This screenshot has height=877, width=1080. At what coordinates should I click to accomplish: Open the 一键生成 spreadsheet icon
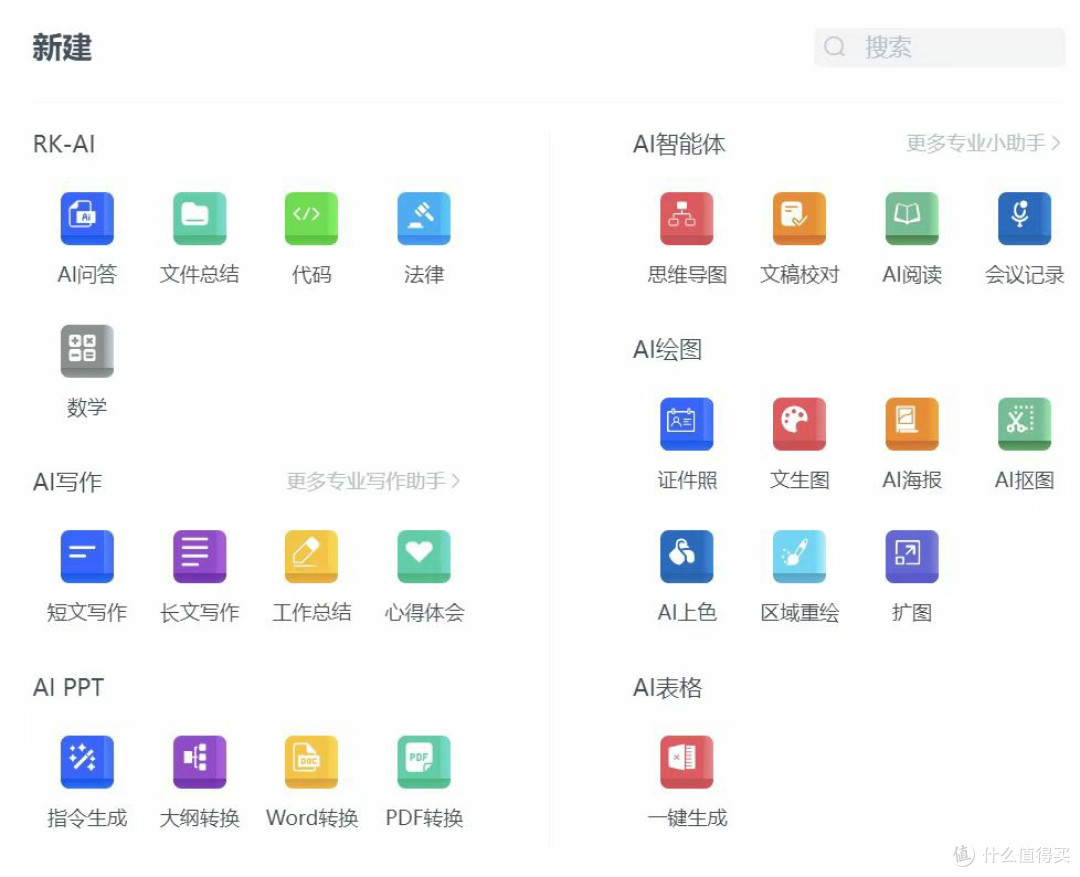point(687,762)
